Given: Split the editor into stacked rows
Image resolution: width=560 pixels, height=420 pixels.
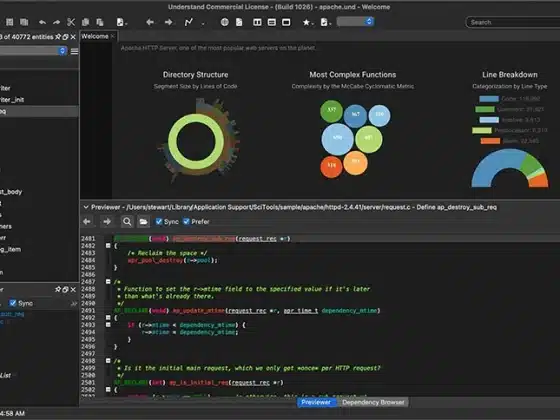Looking at the screenshot, I should click(x=271, y=22).
